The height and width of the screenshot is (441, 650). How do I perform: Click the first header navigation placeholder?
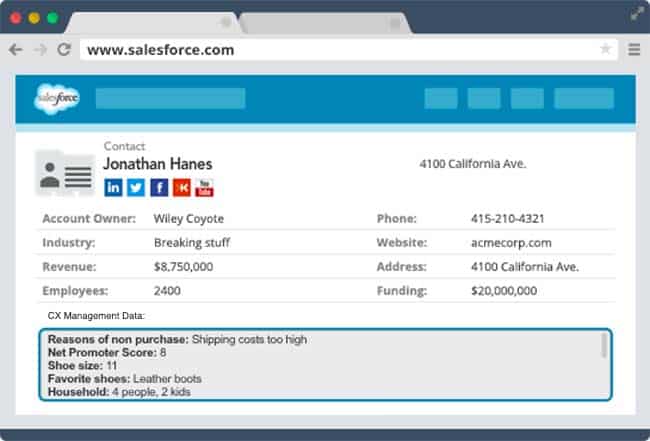441,98
